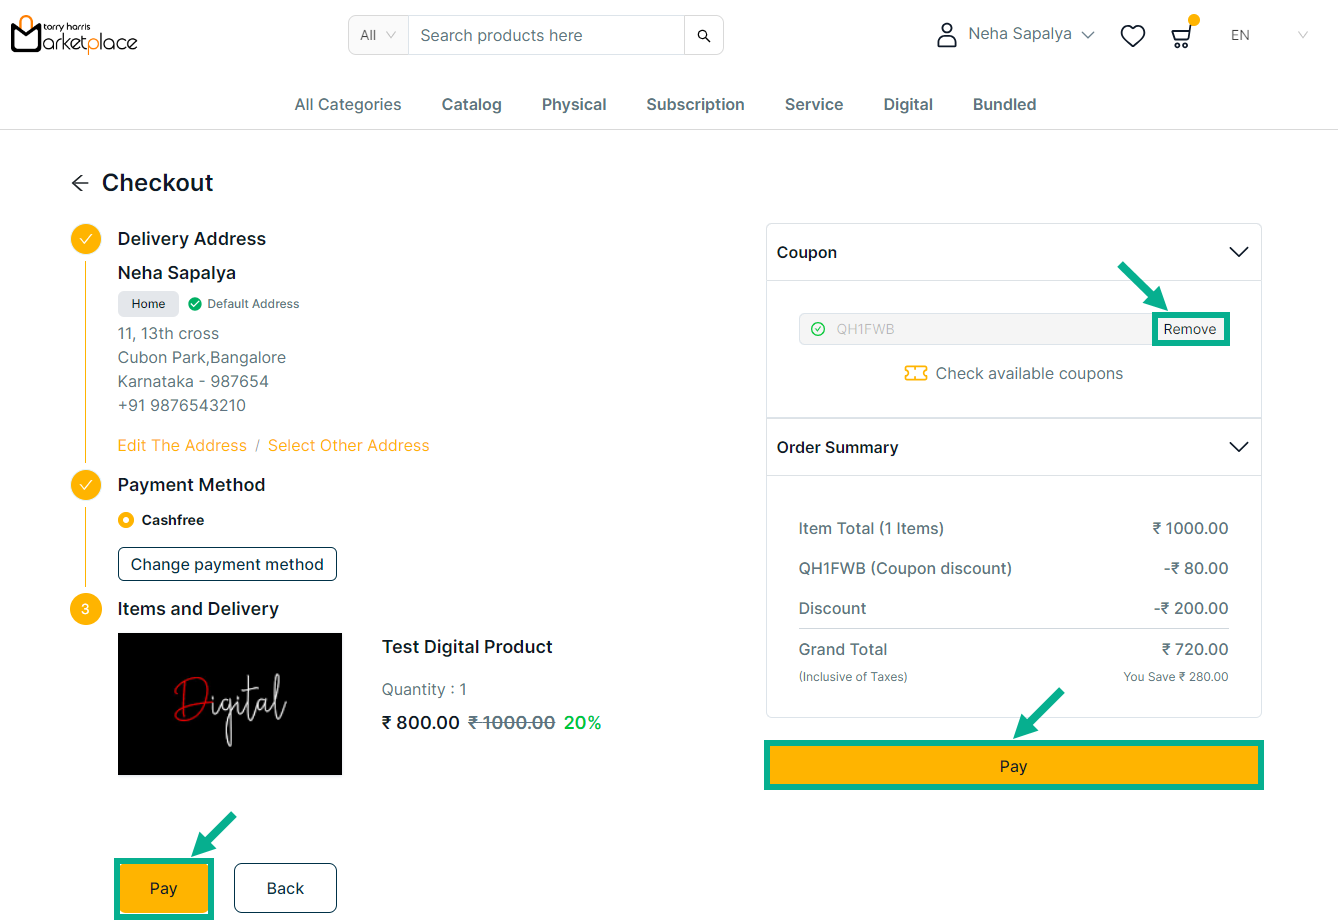Collapse the Coupon section
Viewport: 1338px width, 920px height.
coord(1238,252)
